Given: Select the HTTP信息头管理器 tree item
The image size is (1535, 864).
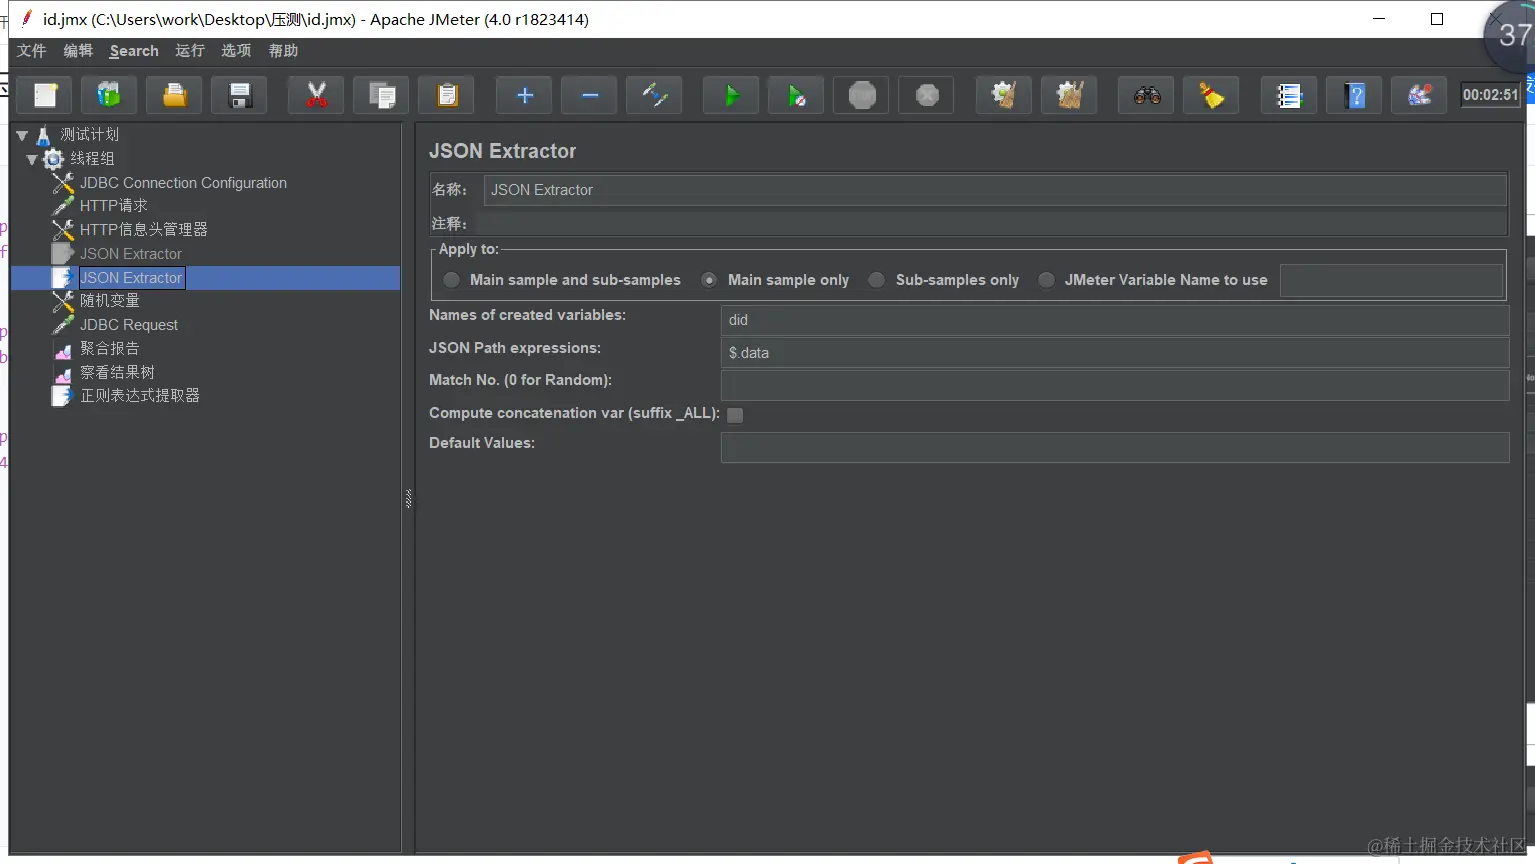Looking at the screenshot, I should (144, 229).
